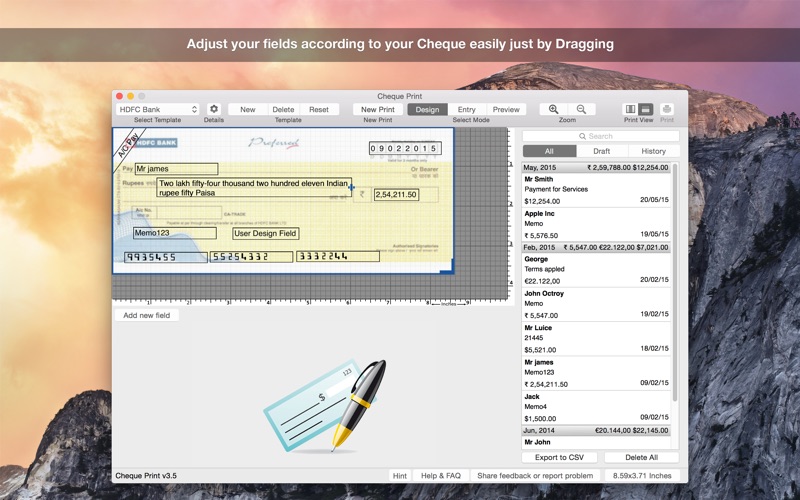
Task: Select the Memo123 field on cheque
Action: [x=174, y=233]
